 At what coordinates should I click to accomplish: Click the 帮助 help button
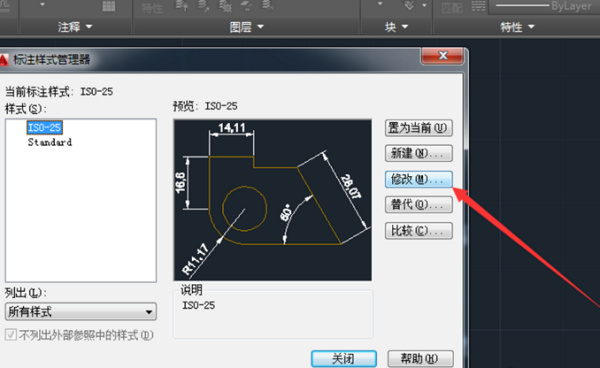[421, 359]
